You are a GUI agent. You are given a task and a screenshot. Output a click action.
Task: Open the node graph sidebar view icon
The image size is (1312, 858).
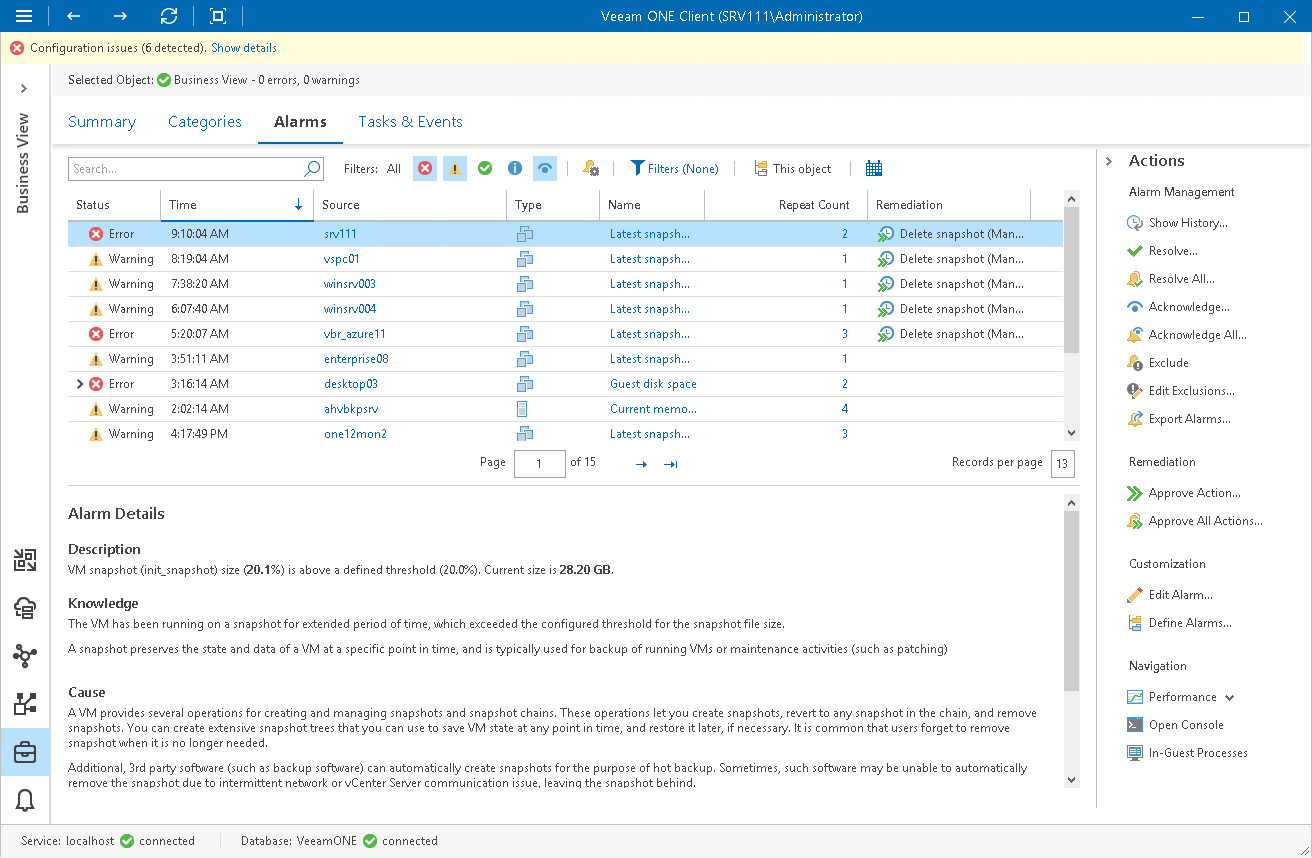(x=25, y=656)
